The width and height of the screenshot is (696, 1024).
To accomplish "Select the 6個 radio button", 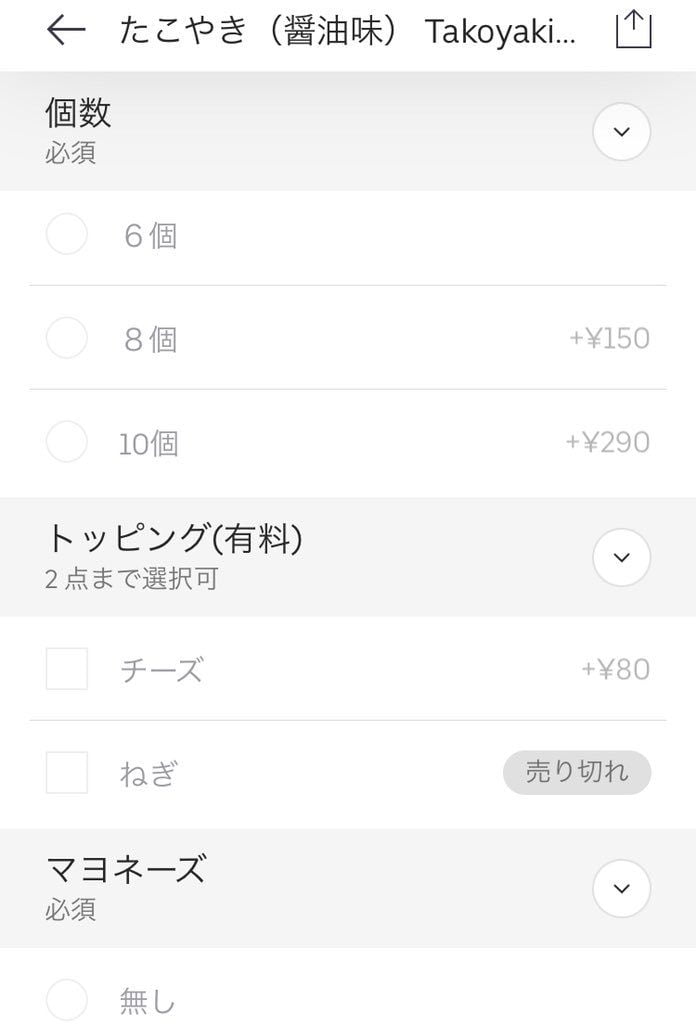I will [67, 235].
